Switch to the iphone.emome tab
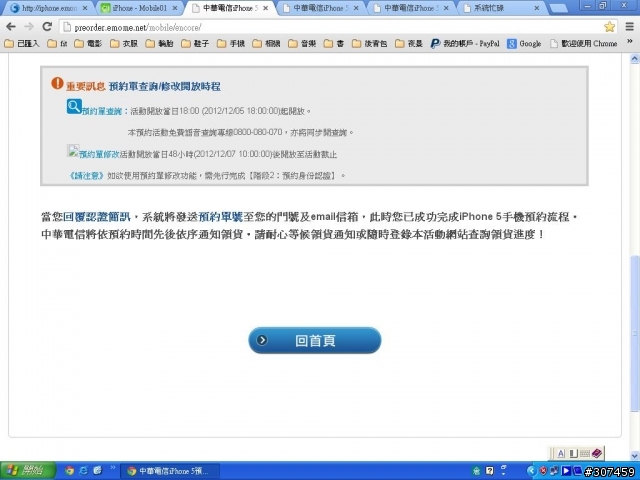The width and height of the screenshot is (640, 480). [49, 8]
